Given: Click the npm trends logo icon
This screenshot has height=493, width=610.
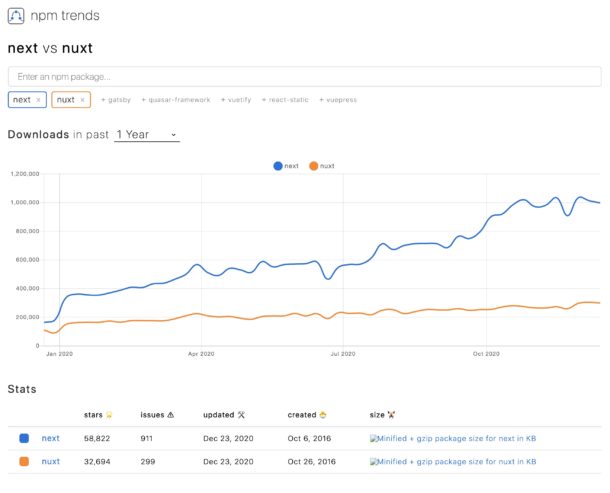Looking at the screenshot, I should tap(16, 16).
